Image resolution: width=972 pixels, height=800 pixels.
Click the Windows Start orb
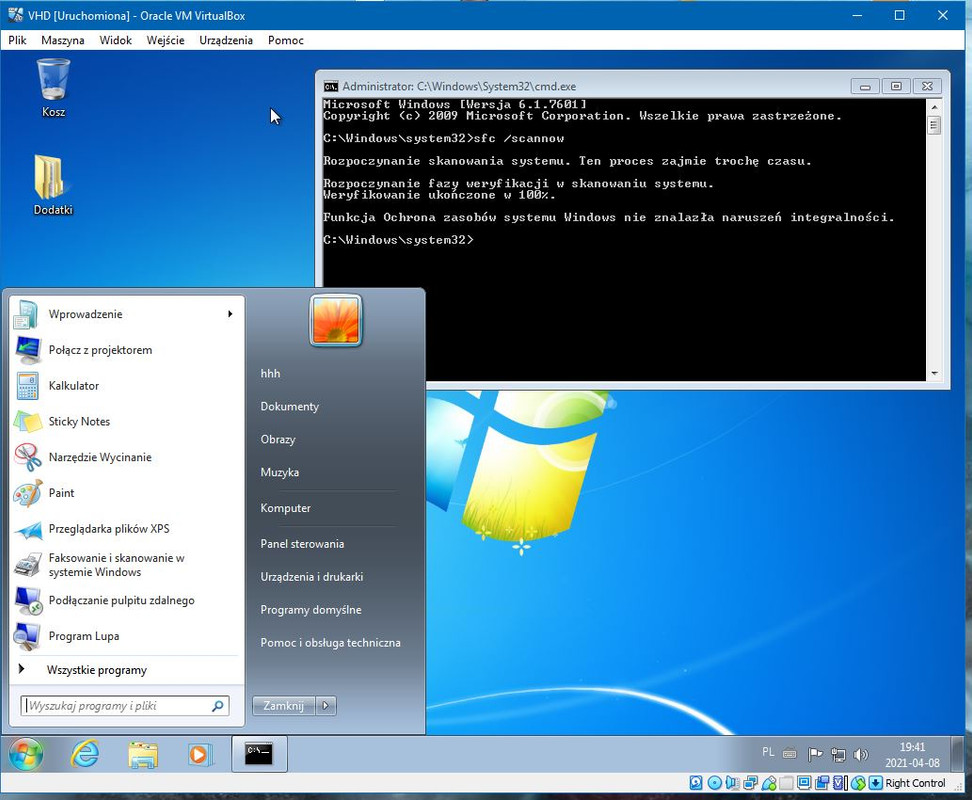pos(26,754)
